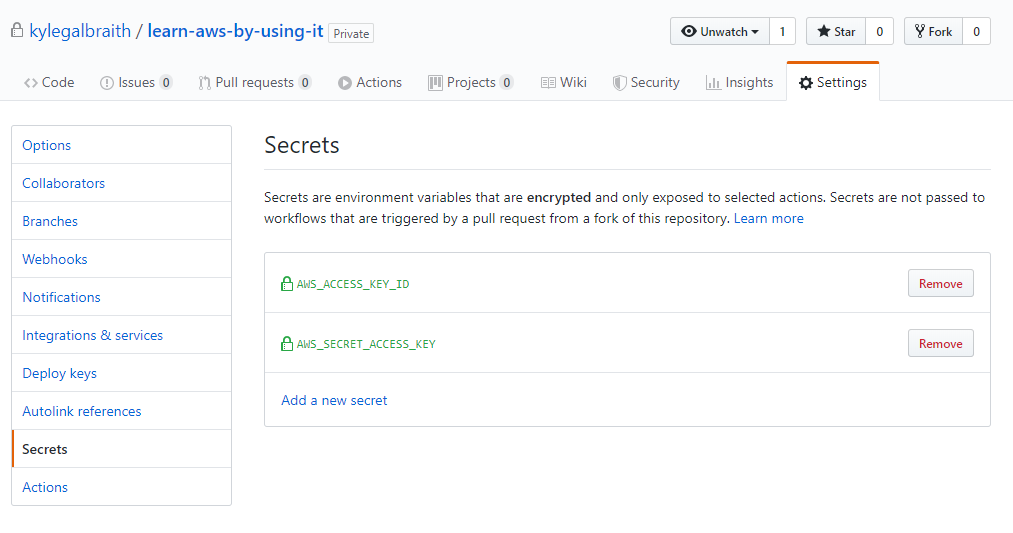Click the AWS_ACCESS_KEY_ID secret name
The width and height of the screenshot is (1013, 533).
pos(353,284)
